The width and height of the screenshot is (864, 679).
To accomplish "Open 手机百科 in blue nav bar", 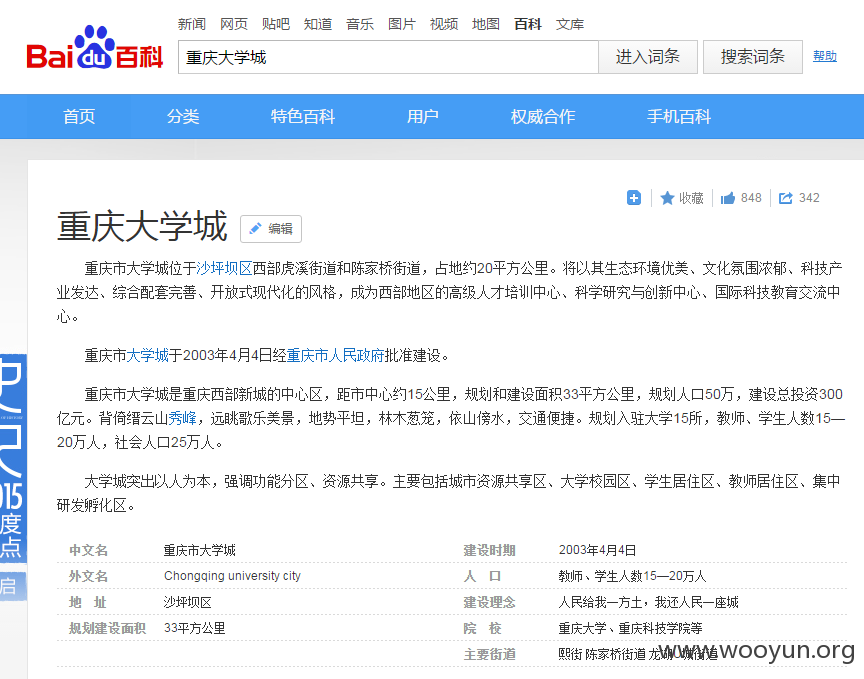I will click(679, 116).
